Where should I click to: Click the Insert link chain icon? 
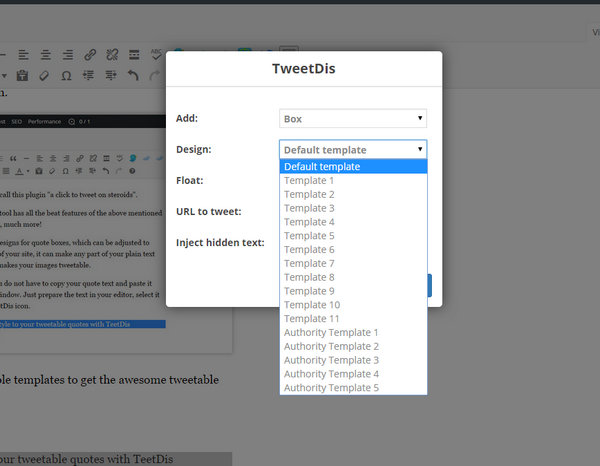[x=90, y=55]
